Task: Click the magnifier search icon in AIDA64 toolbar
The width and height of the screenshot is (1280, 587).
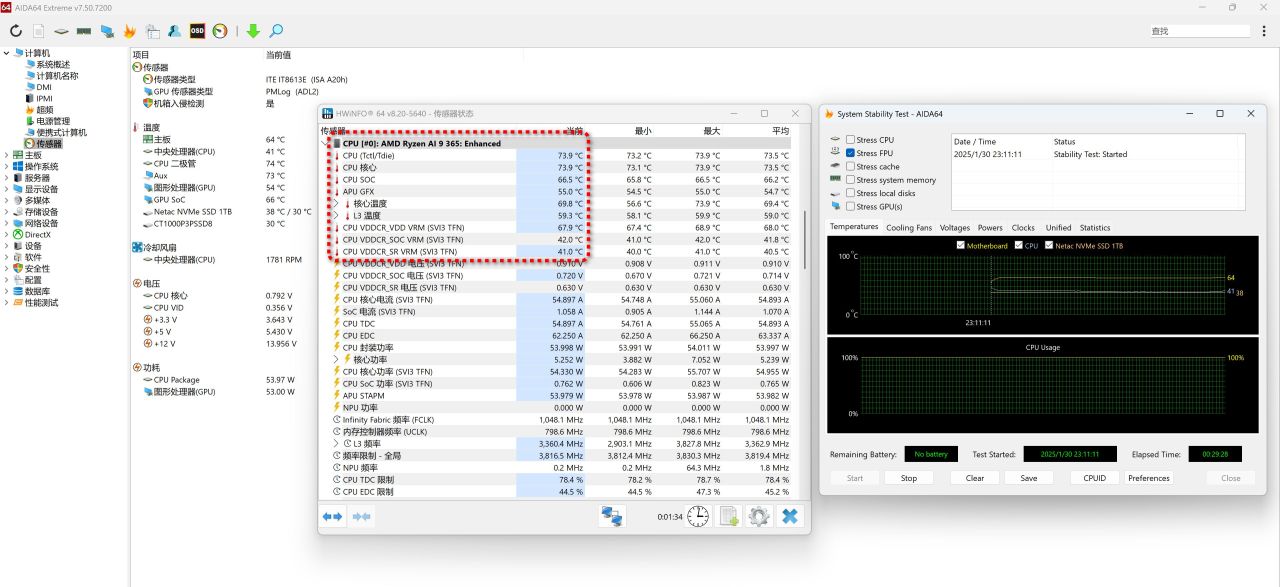Action: [x=276, y=31]
